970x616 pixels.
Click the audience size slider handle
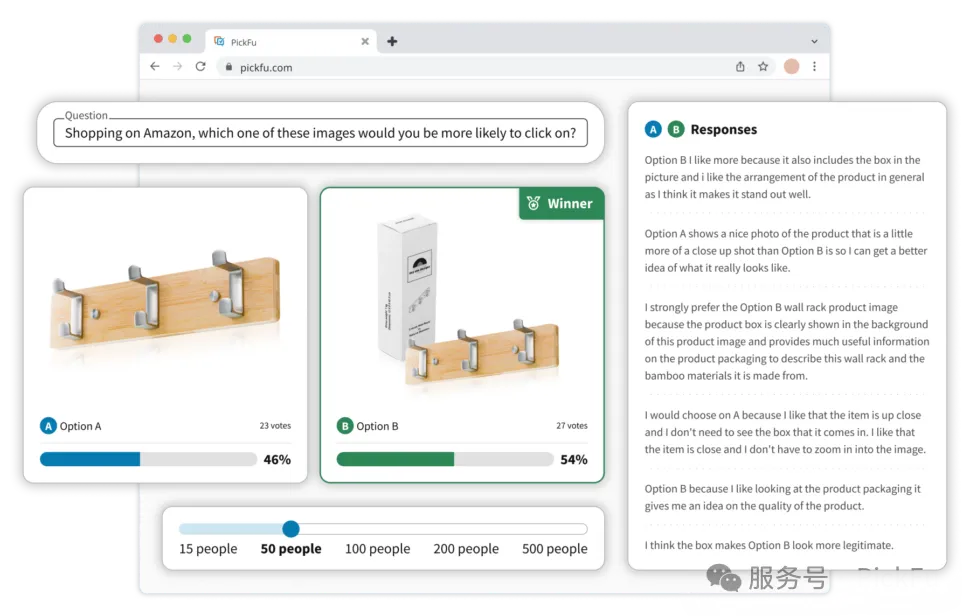pos(291,529)
